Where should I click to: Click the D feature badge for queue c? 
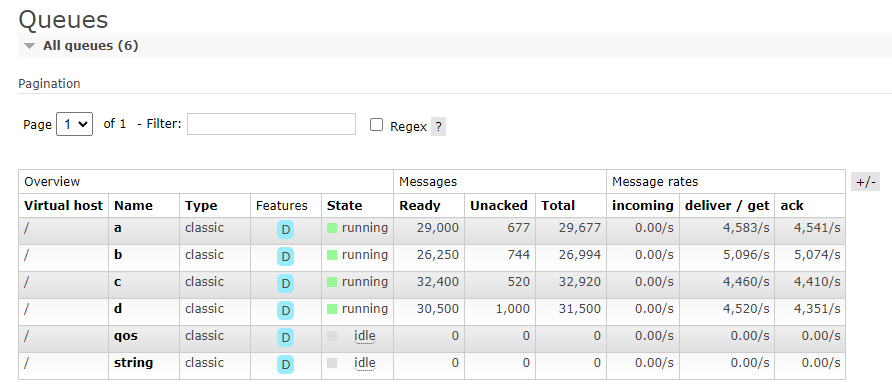tap(286, 283)
